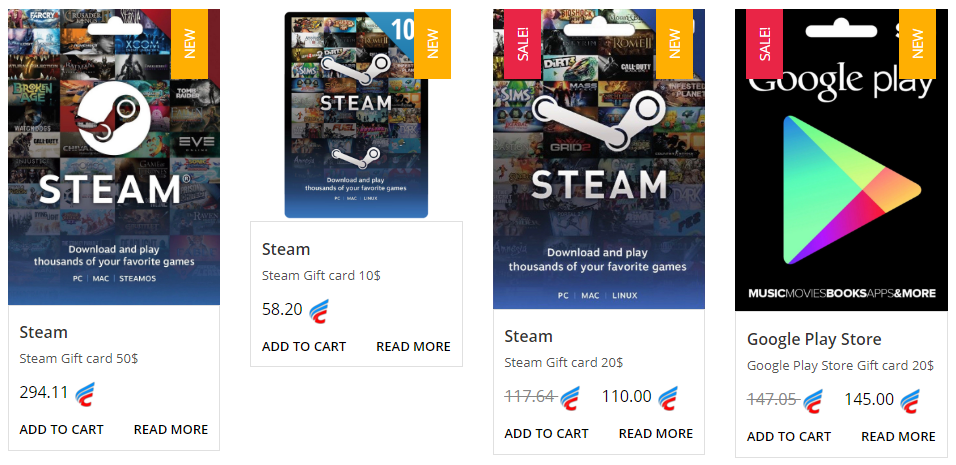Click currency icon beside 110.00 sale price
The image size is (956, 465).
click(x=668, y=398)
